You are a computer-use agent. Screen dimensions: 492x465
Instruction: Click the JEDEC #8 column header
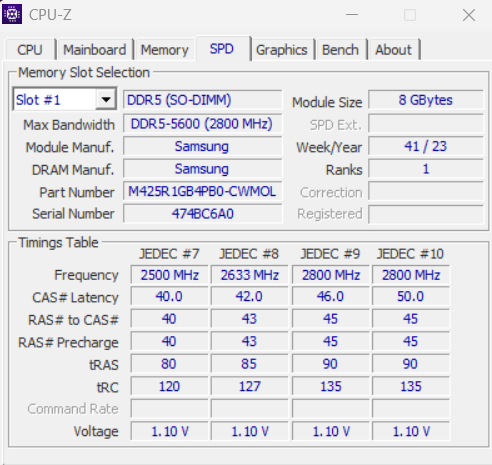pos(249,254)
